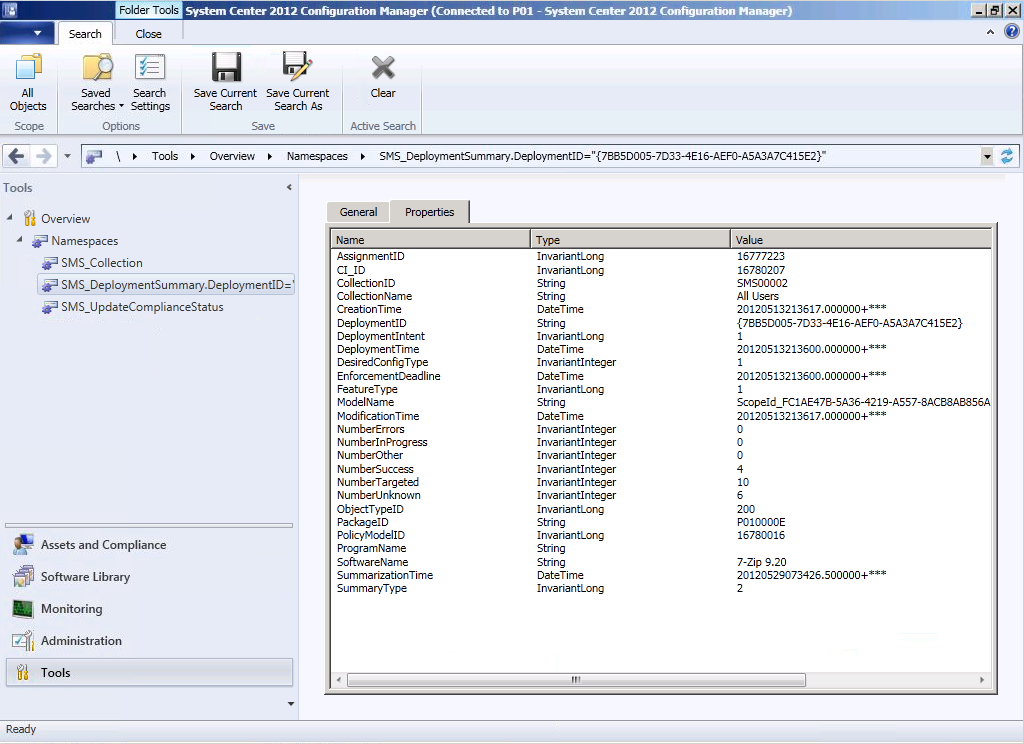This screenshot has width=1024, height=744.
Task: Refresh the view using refresh icon
Action: click(x=1007, y=156)
